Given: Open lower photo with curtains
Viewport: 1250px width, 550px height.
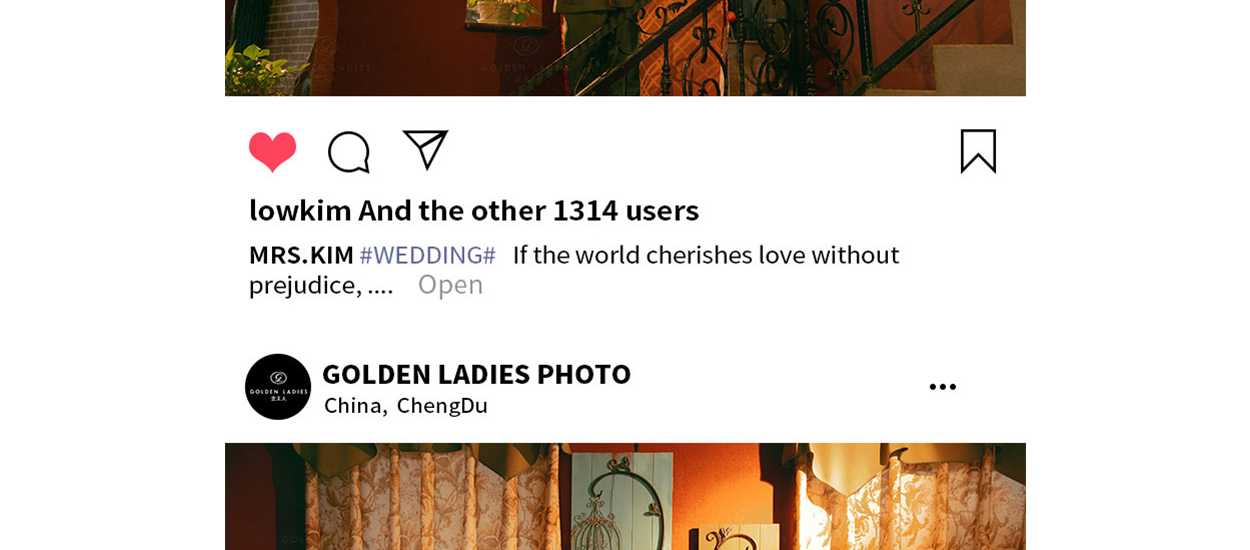Looking at the screenshot, I should tap(625, 496).
